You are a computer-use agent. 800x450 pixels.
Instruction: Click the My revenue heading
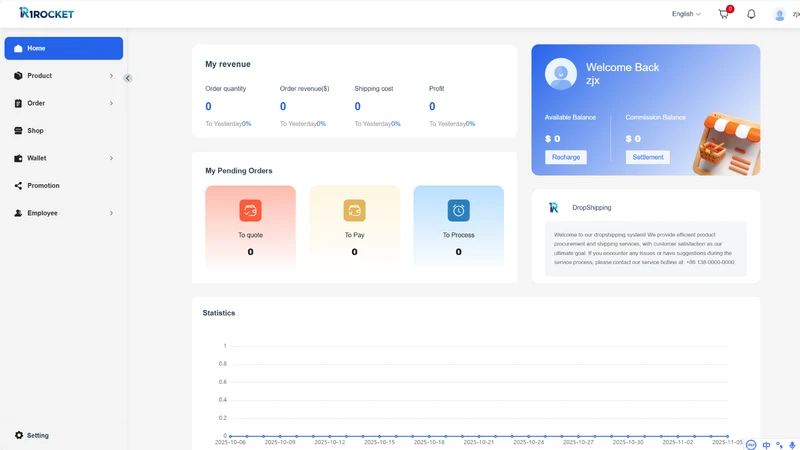click(x=228, y=64)
